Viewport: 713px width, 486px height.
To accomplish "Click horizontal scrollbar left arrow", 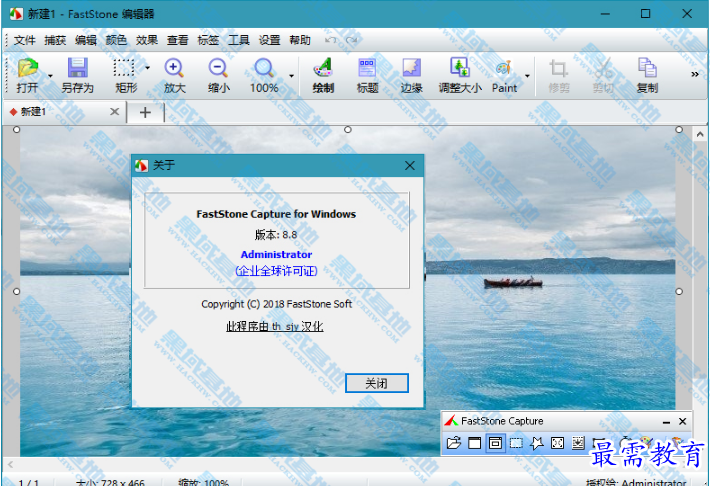I will [x=10, y=465].
